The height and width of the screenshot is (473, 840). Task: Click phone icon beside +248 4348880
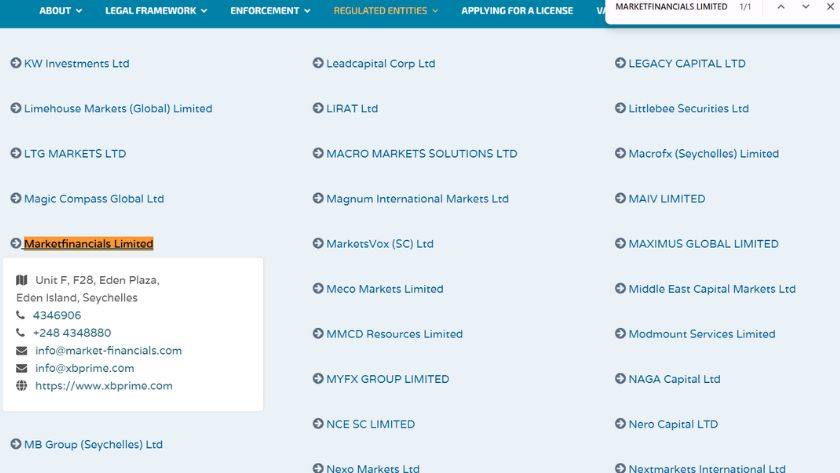21,333
